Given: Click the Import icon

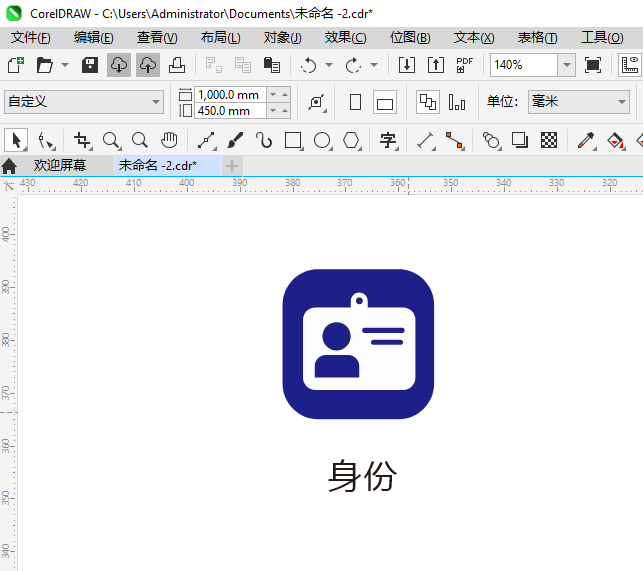Looking at the screenshot, I should 407,65.
